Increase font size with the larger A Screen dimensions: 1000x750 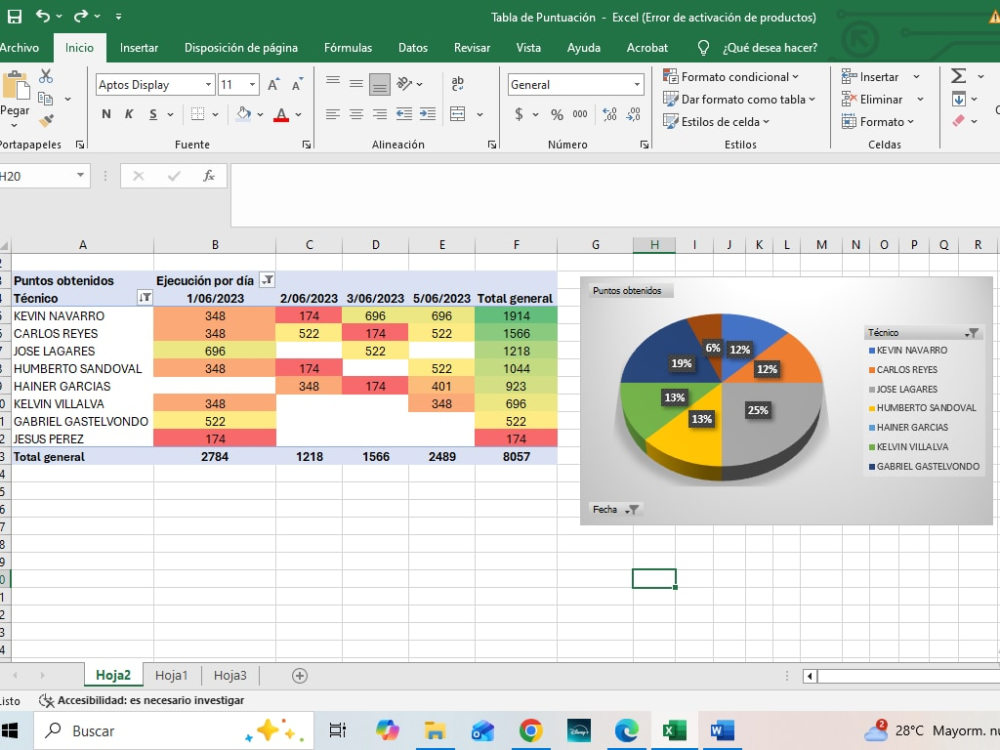pyautogui.click(x=273, y=85)
